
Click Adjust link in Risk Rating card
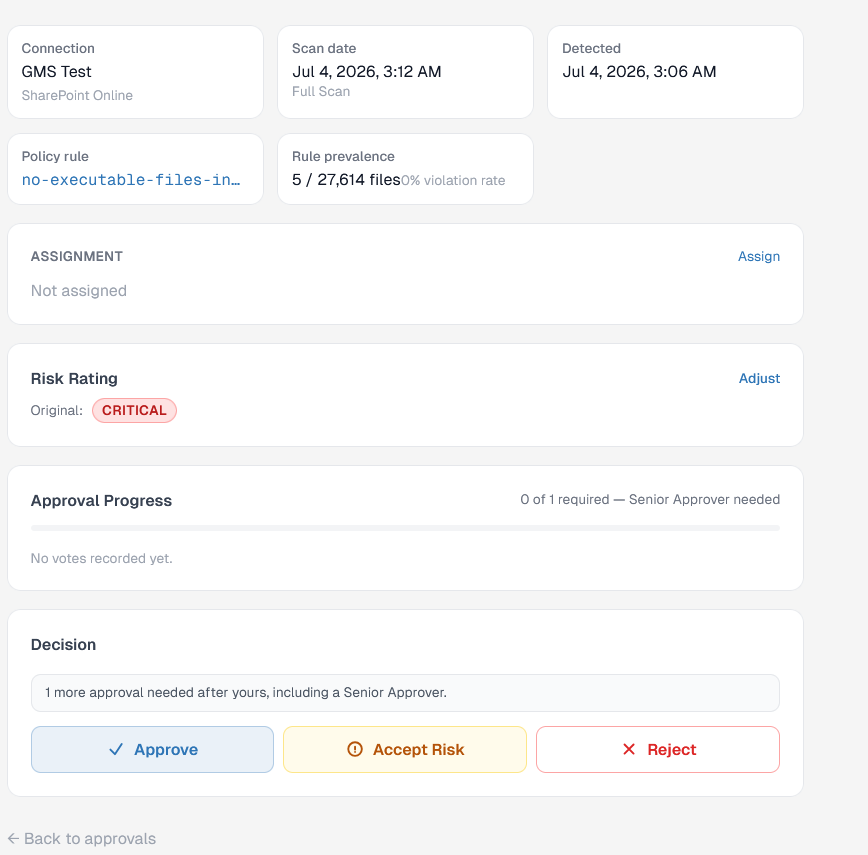coord(759,379)
